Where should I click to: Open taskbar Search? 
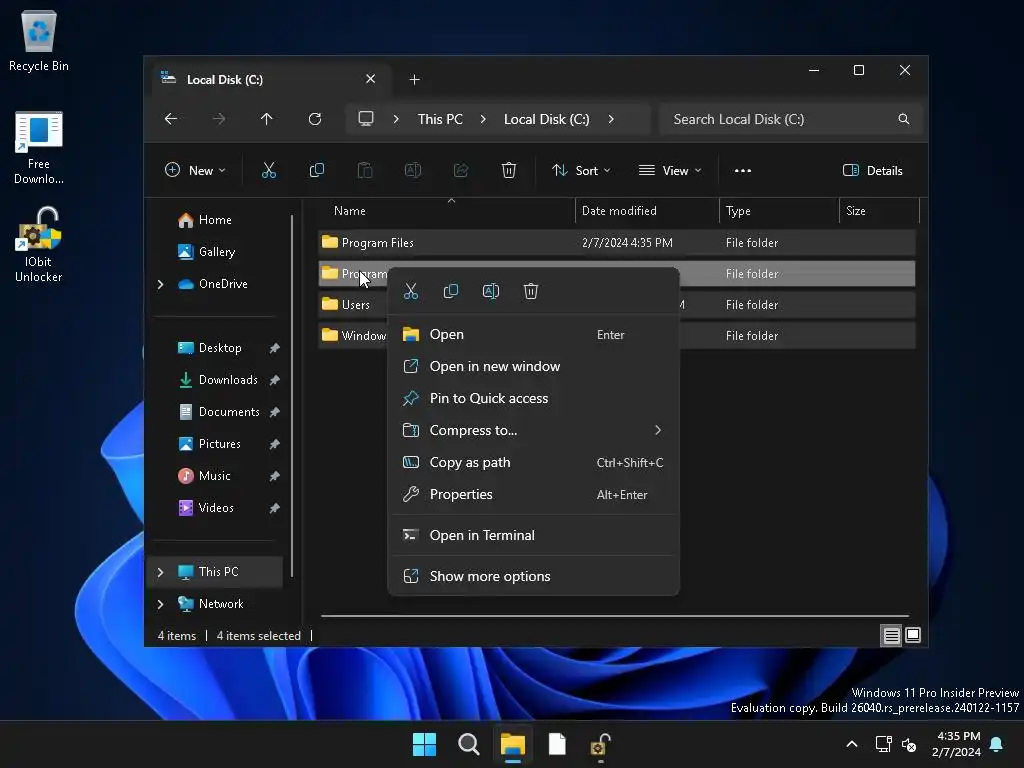click(469, 744)
